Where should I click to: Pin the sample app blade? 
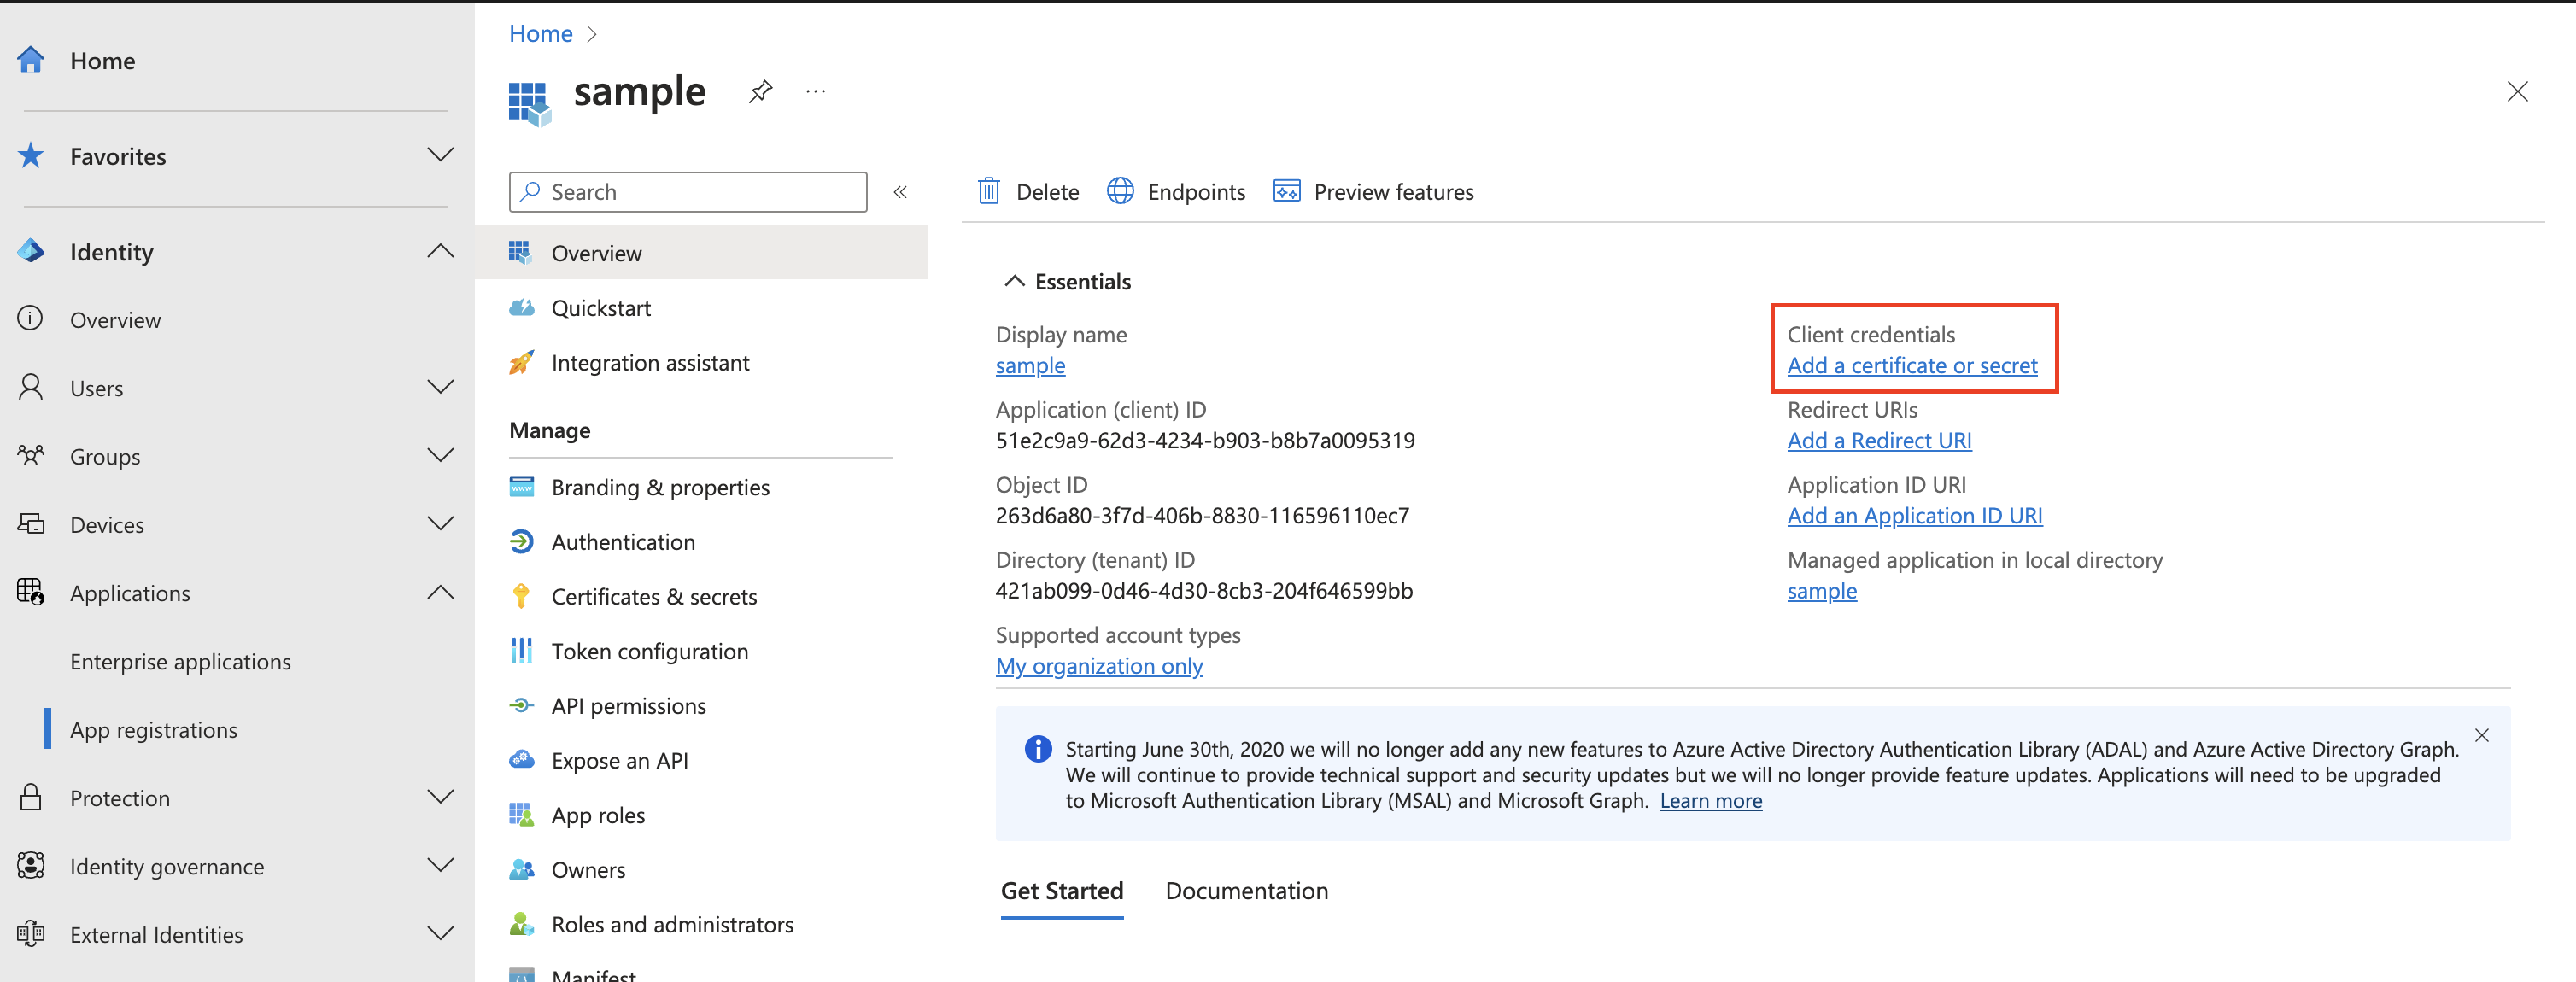point(760,92)
